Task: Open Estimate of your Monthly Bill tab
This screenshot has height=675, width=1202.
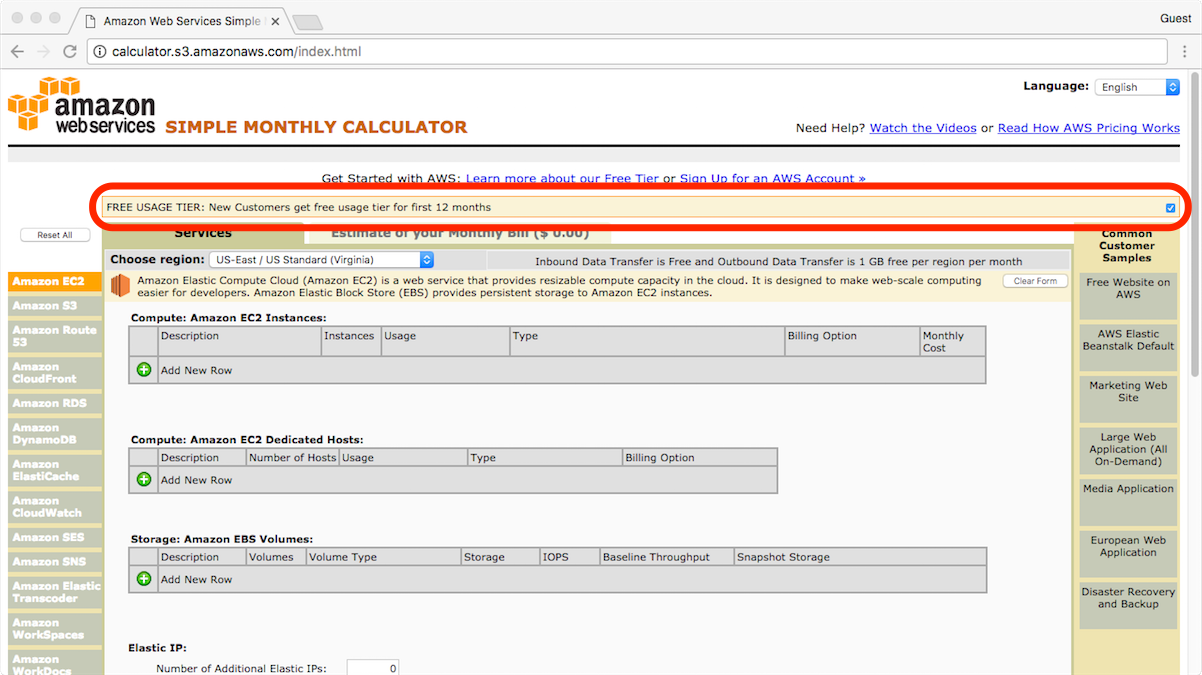Action: [459, 234]
